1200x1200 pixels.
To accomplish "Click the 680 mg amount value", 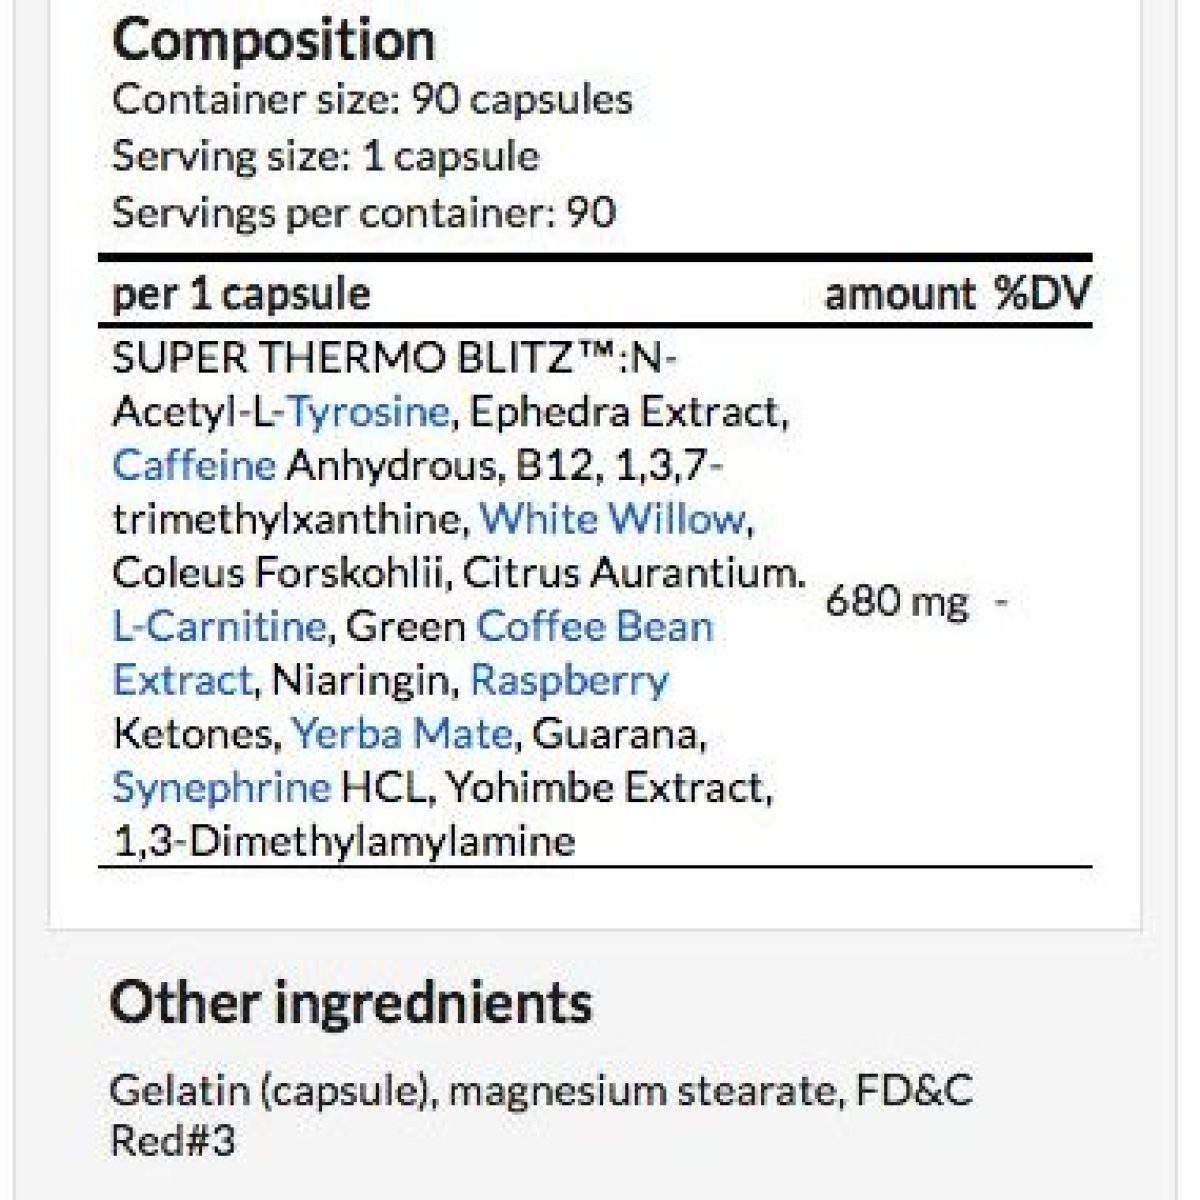I will pos(897,603).
